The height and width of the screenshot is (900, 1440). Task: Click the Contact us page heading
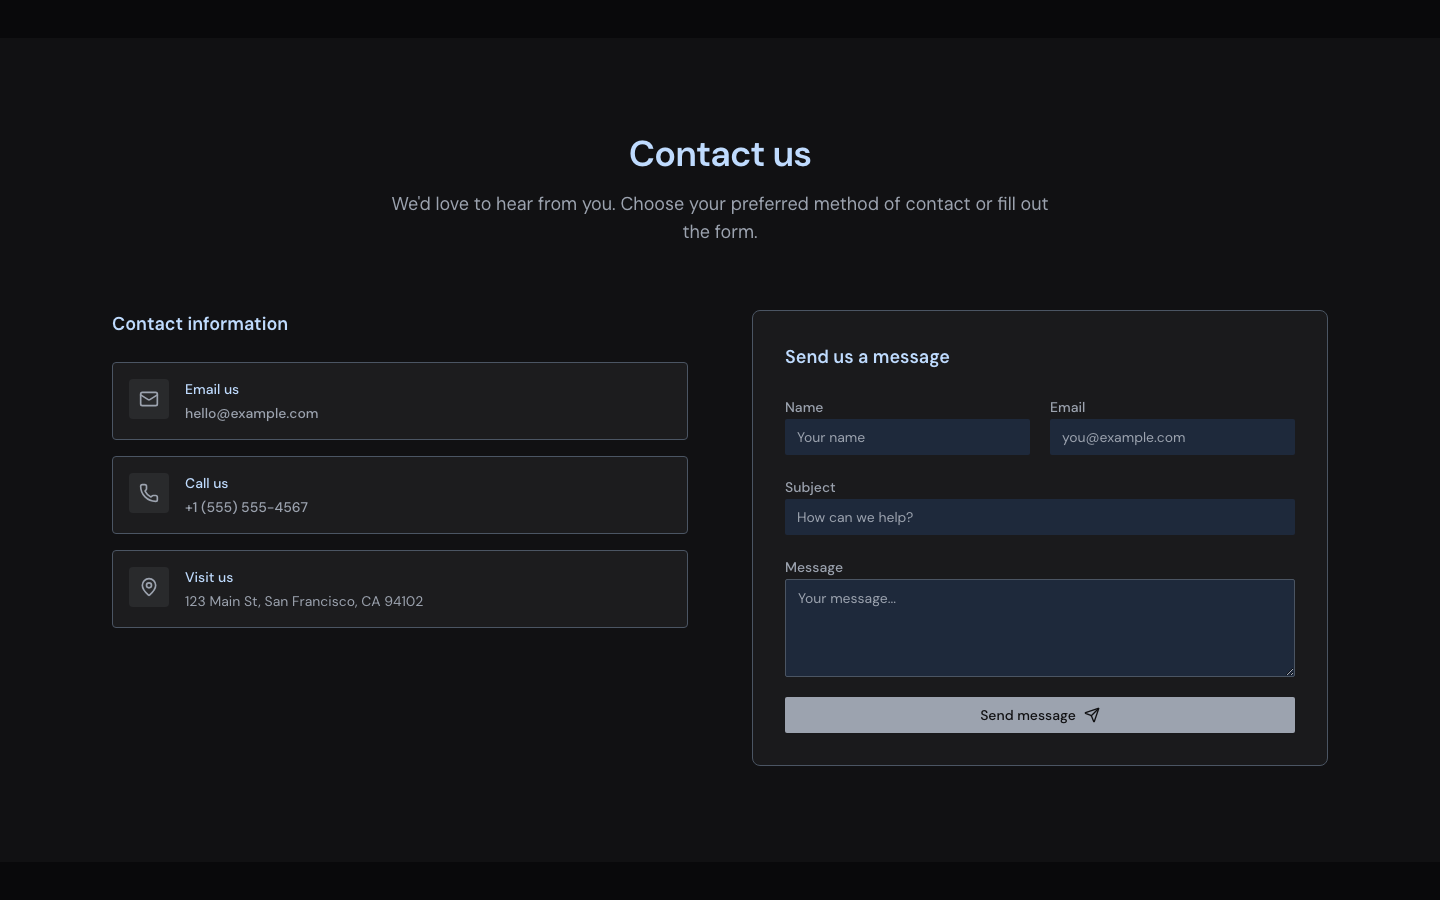tap(720, 154)
